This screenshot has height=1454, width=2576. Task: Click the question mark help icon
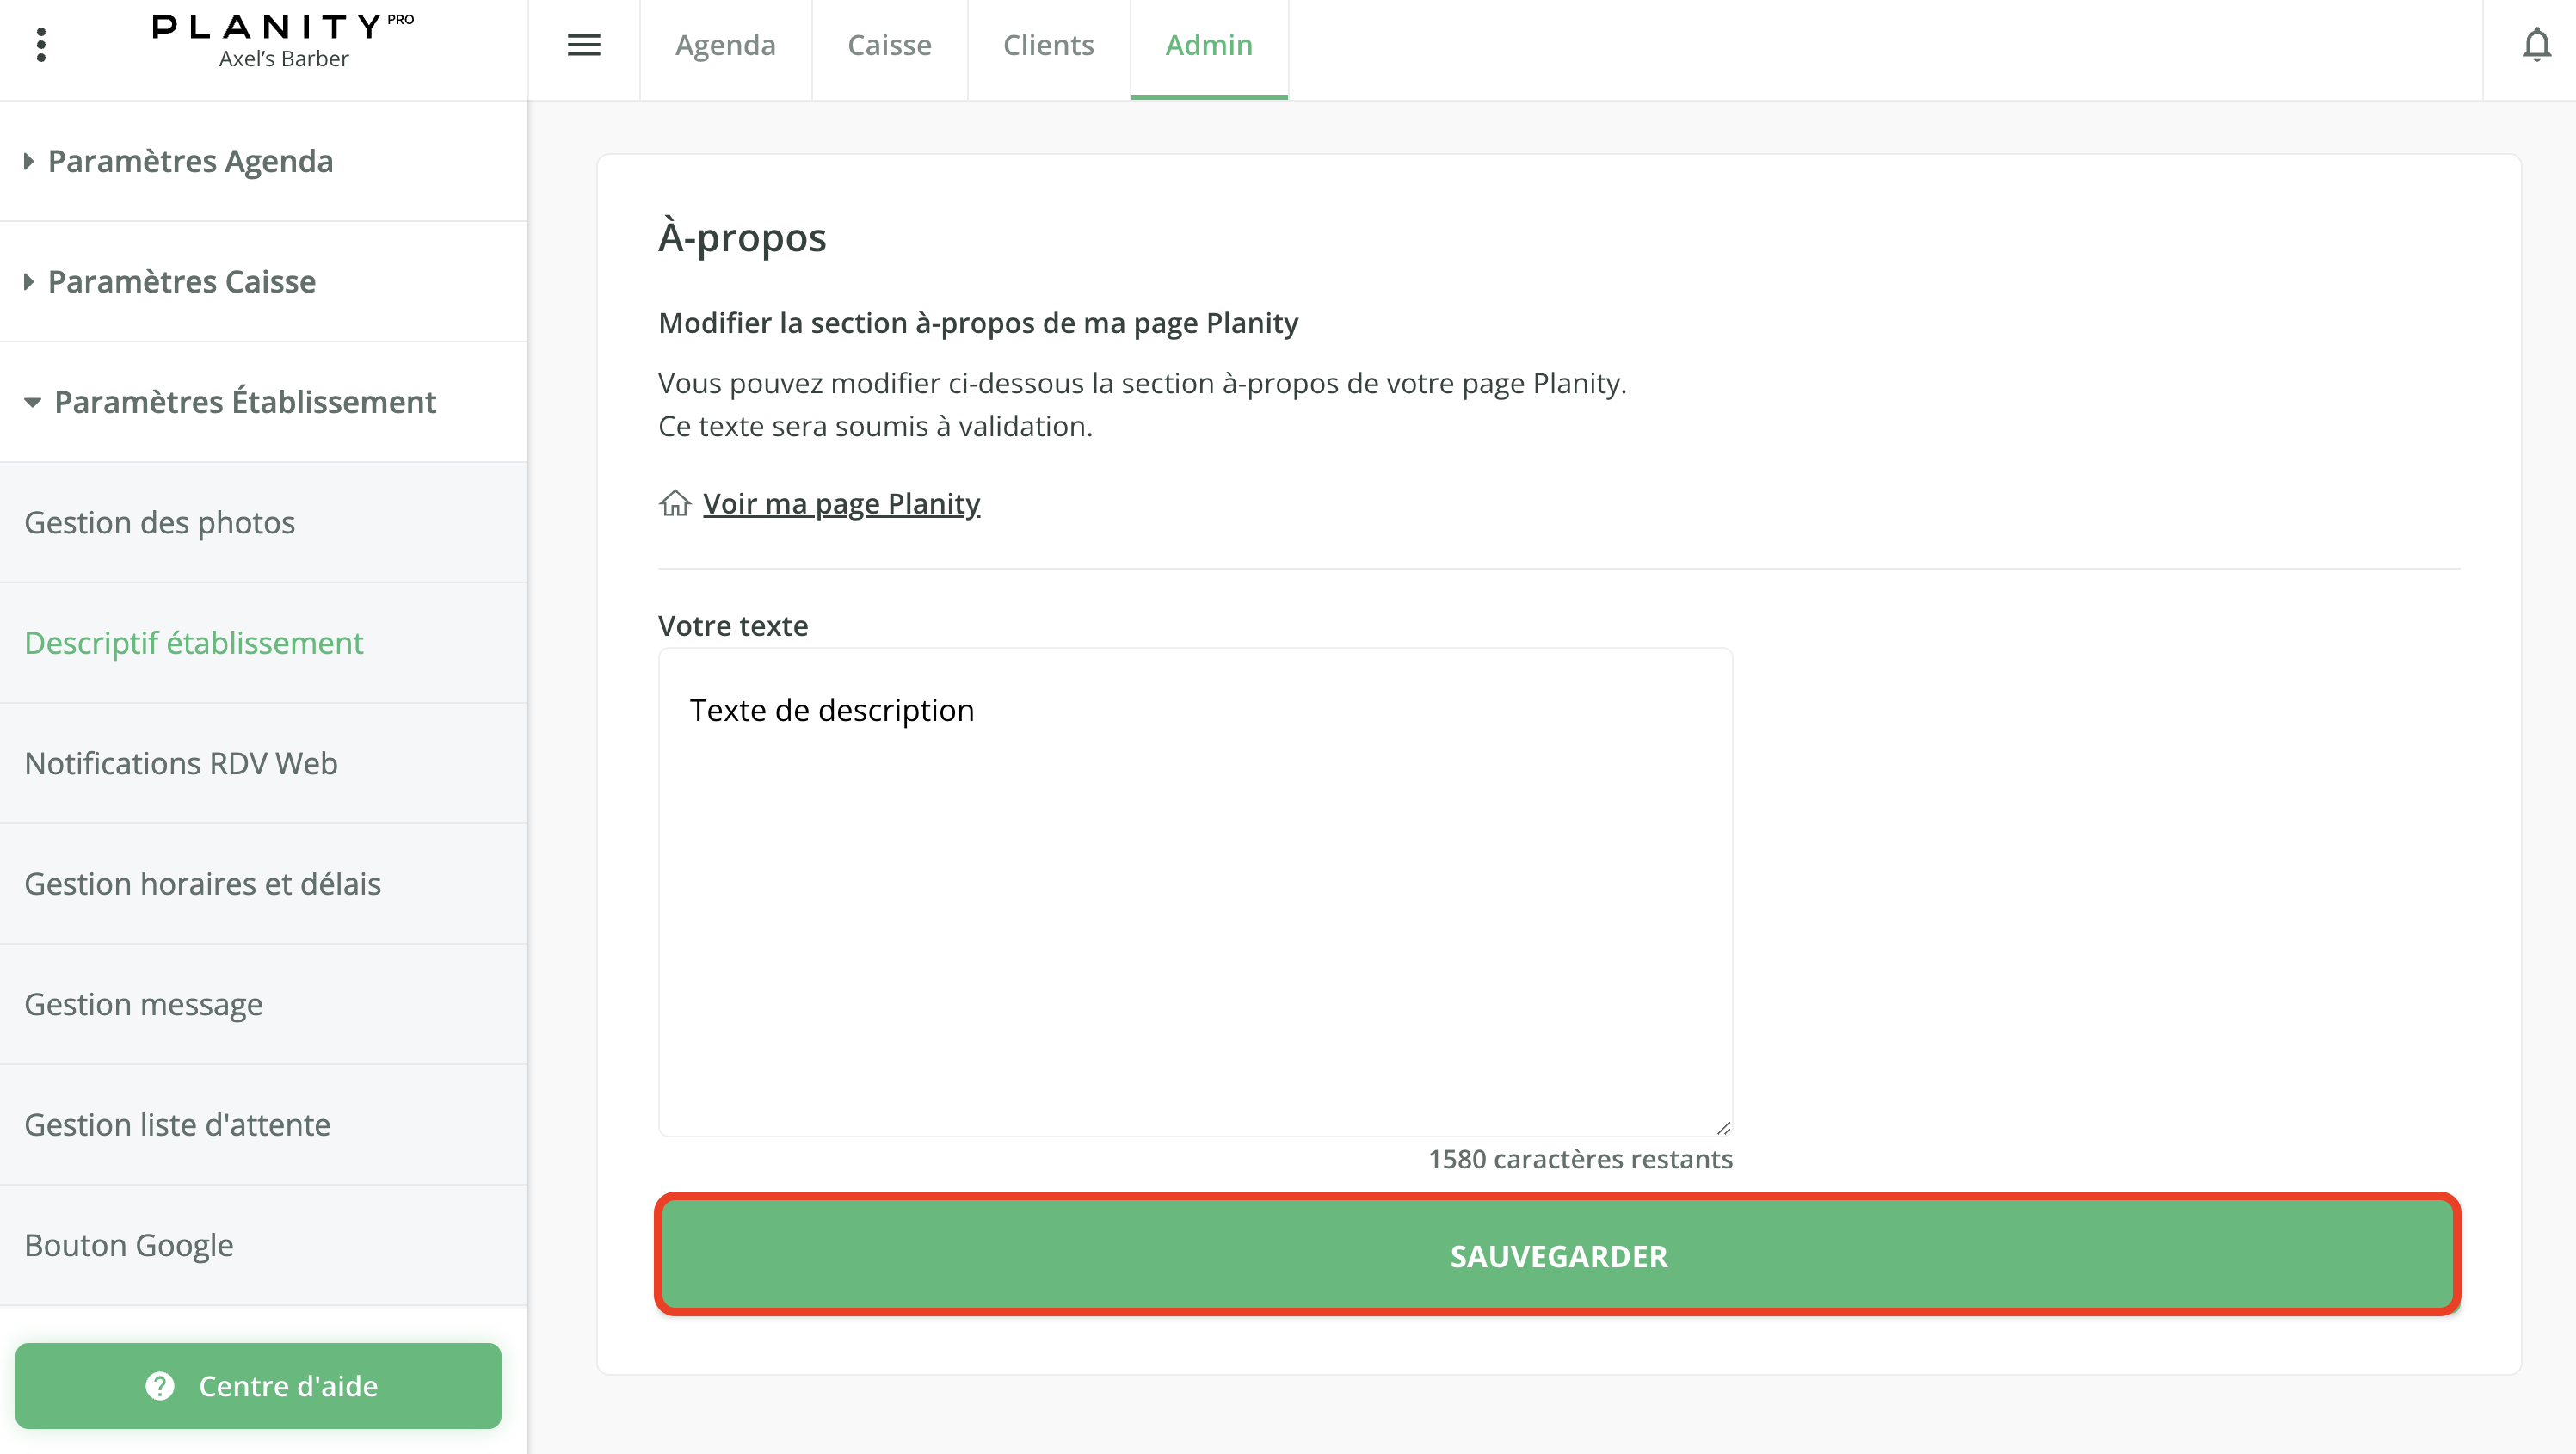pos(160,1386)
